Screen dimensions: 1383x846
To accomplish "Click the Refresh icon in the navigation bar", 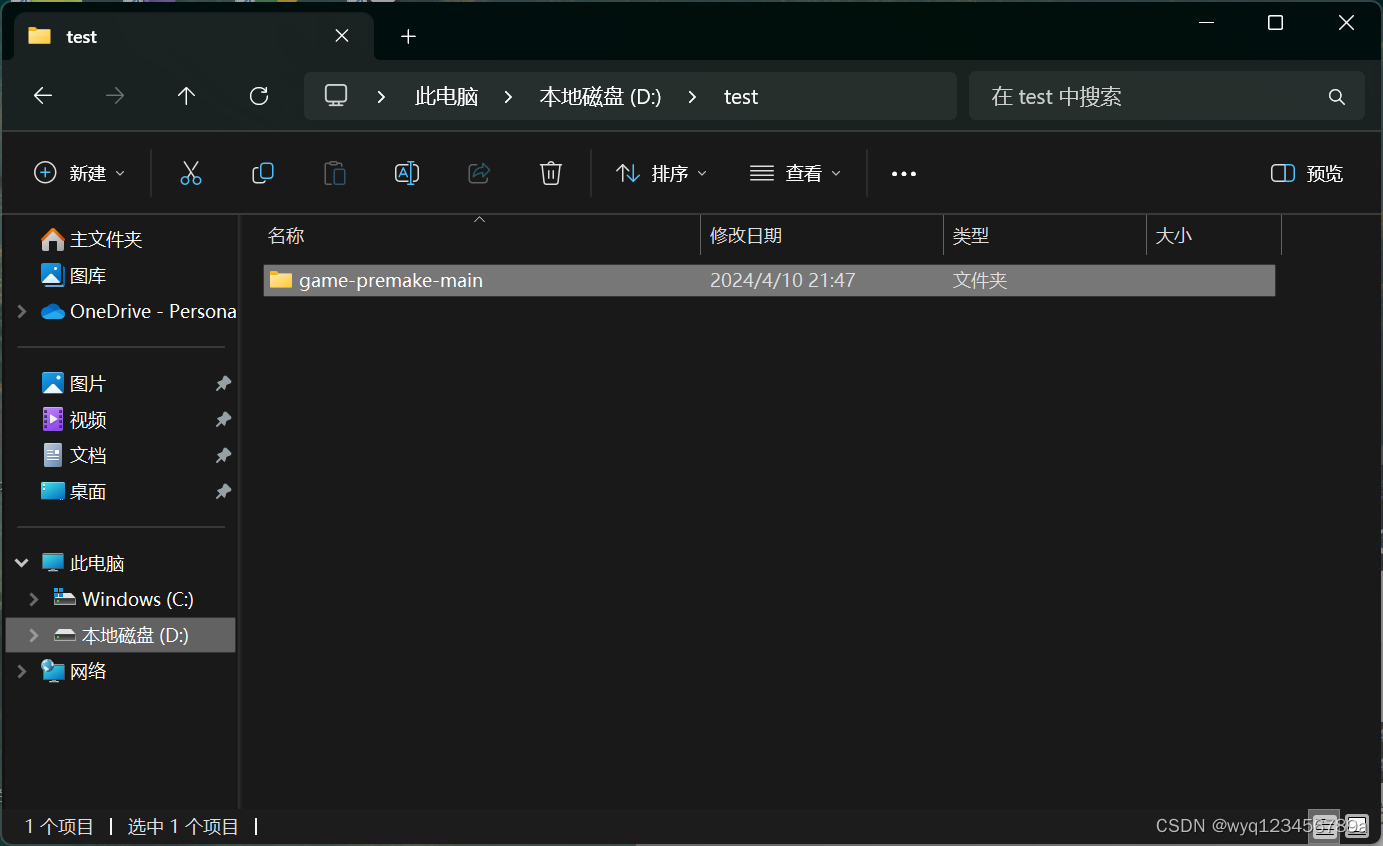I will (258, 95).
